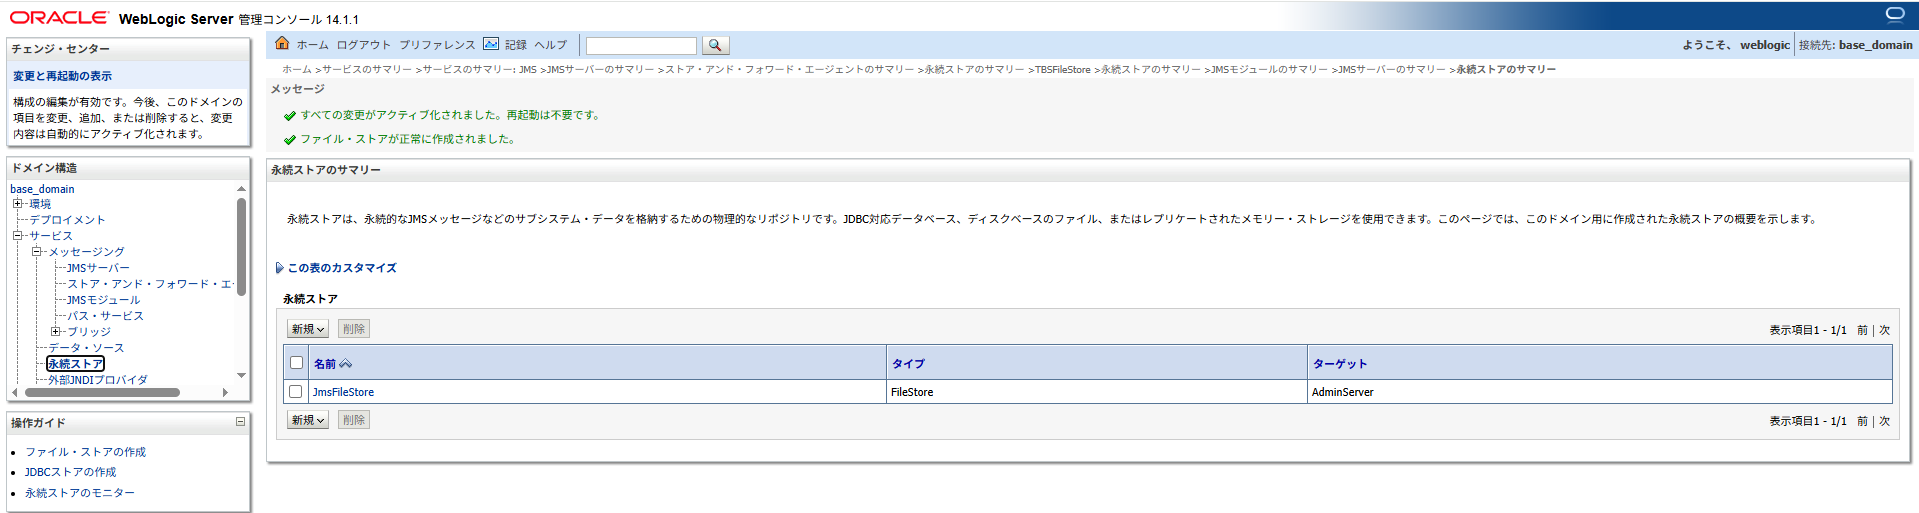Click the upper 削除 button
Image resolution: width=1919 pixels, height=513 pixels.
pyautogui.click(x=354, y=329)
